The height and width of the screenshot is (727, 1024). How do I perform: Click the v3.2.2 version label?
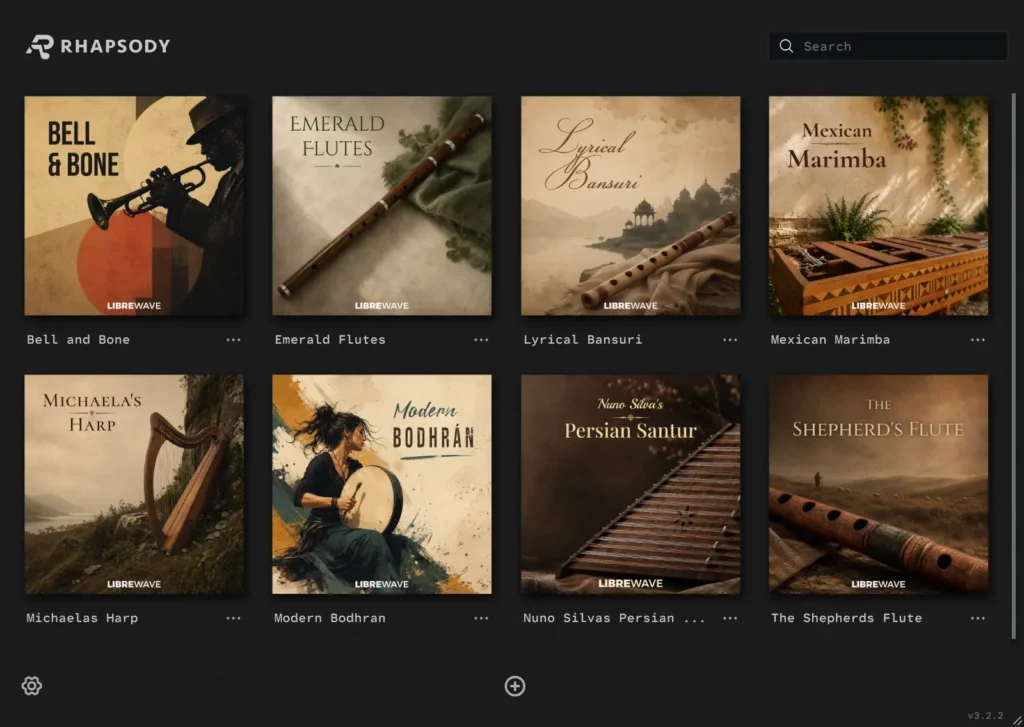coord(985,715)
